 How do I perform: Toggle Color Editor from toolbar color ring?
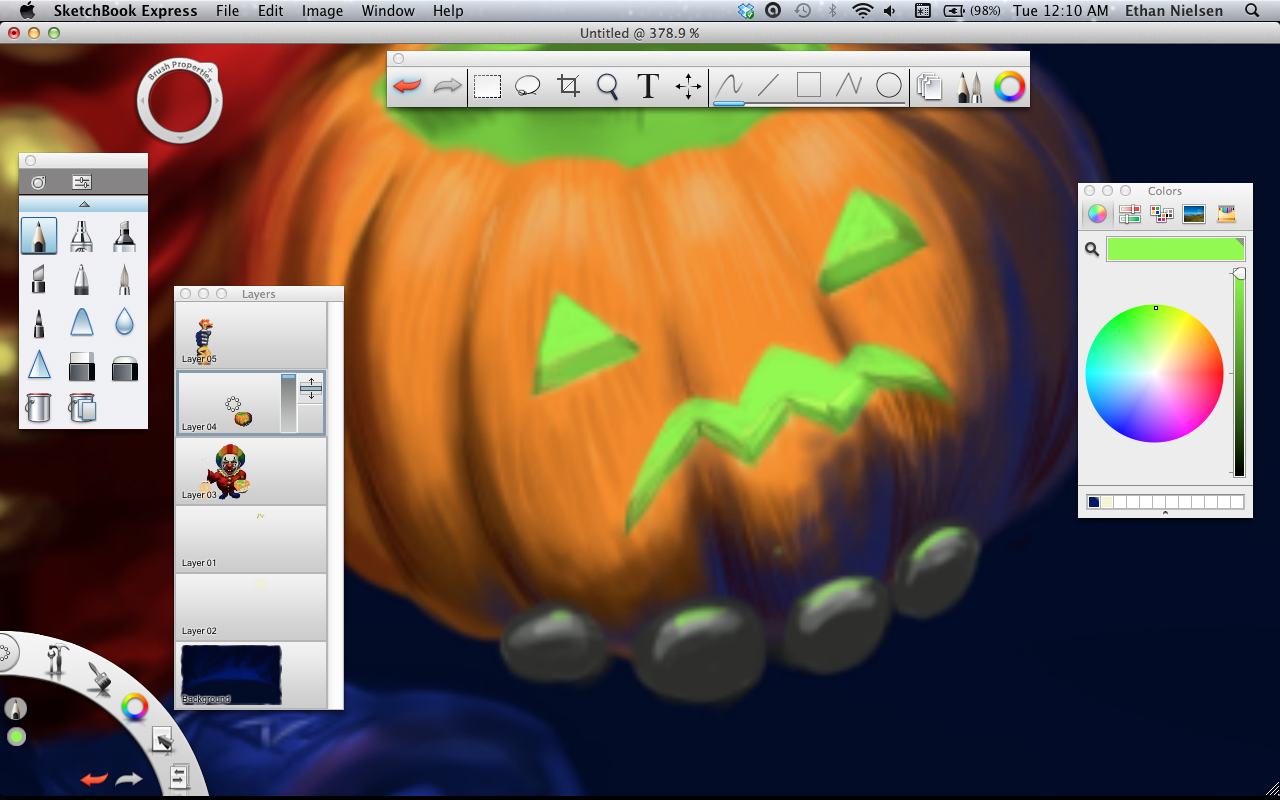pos(1009,87)
